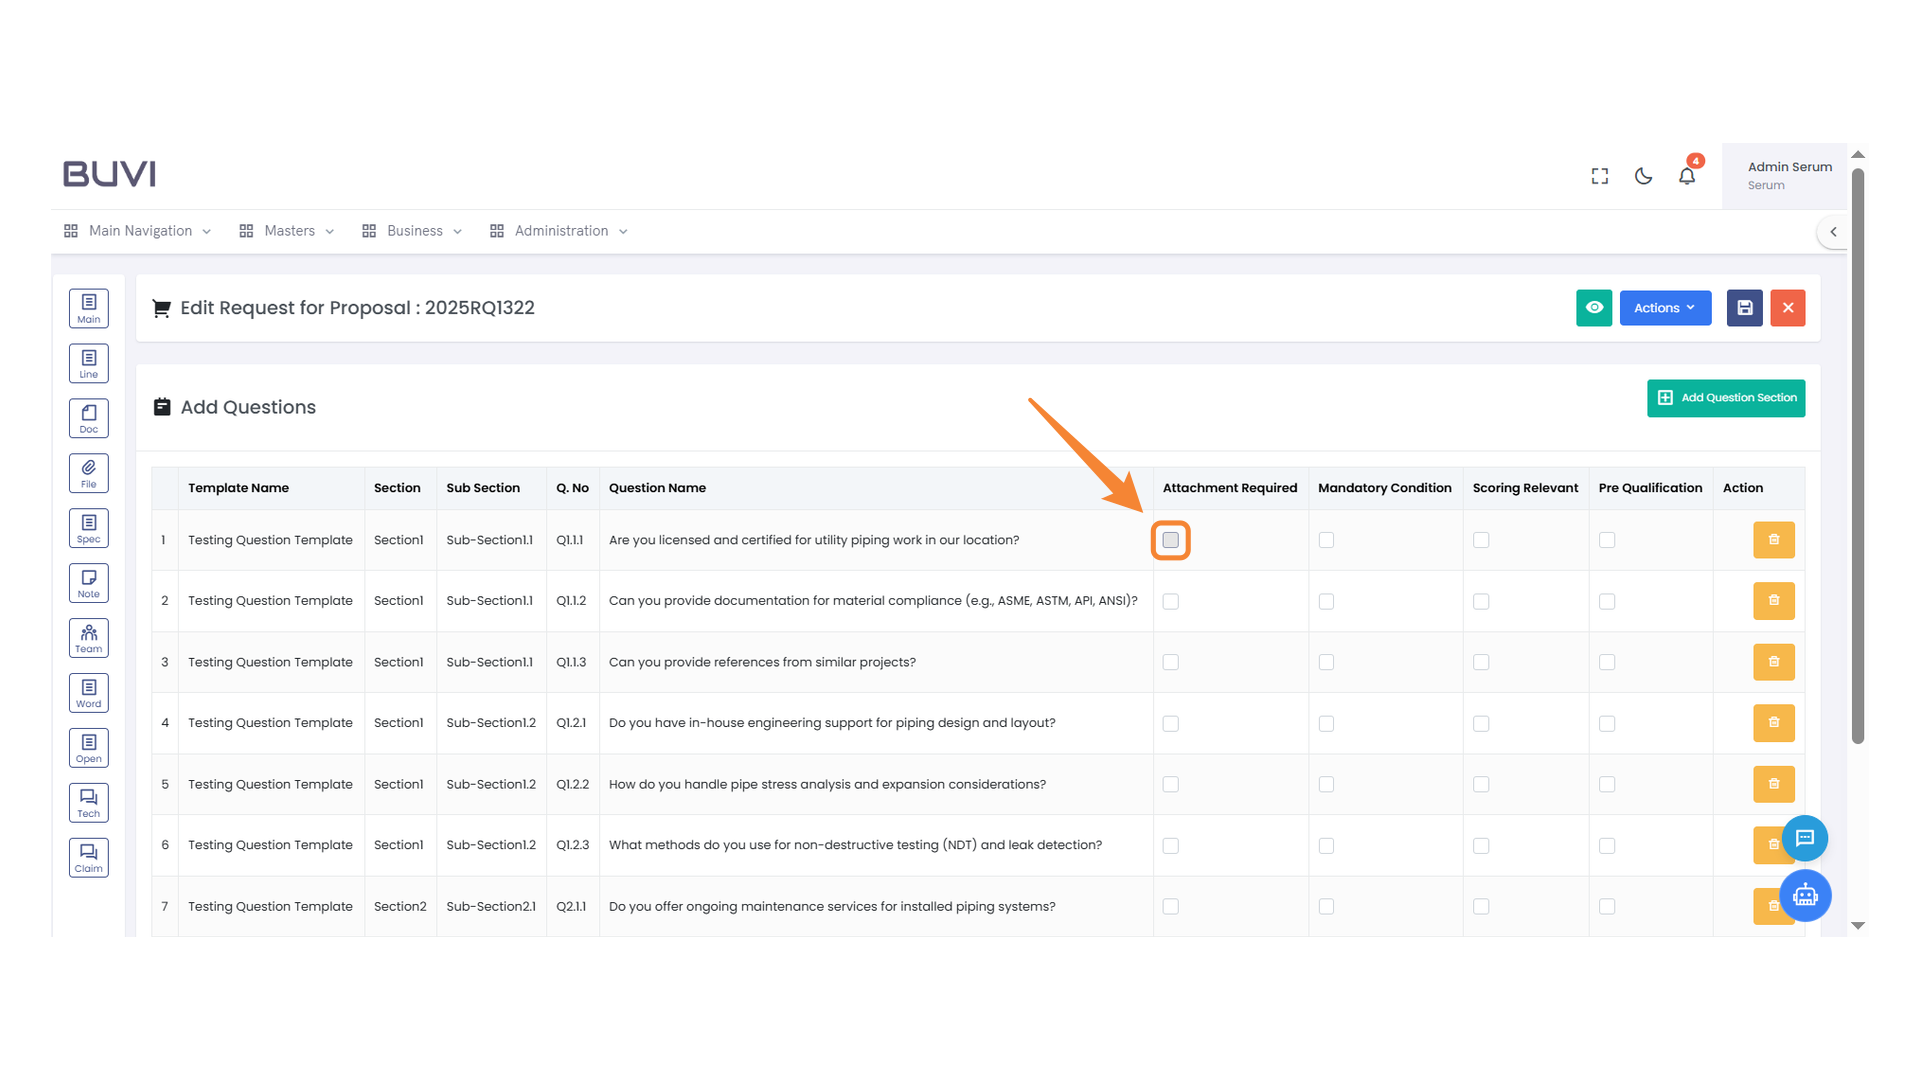Screen dimensions: 1920x1080
Task: Click the eye preview button
Action: [x=1594, y=308]
